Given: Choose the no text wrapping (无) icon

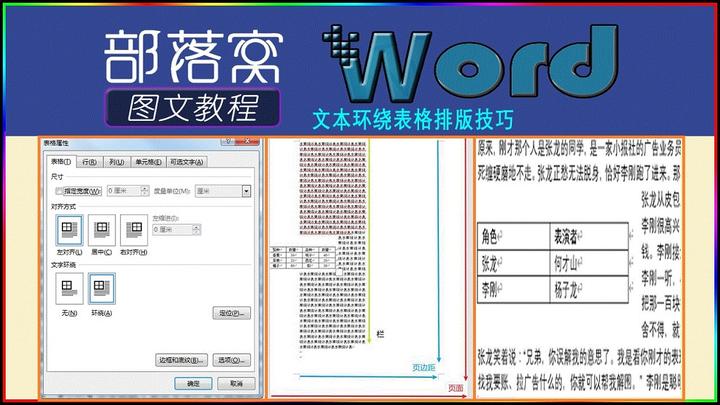Looking at the screenshot, I should pos(69,288).
